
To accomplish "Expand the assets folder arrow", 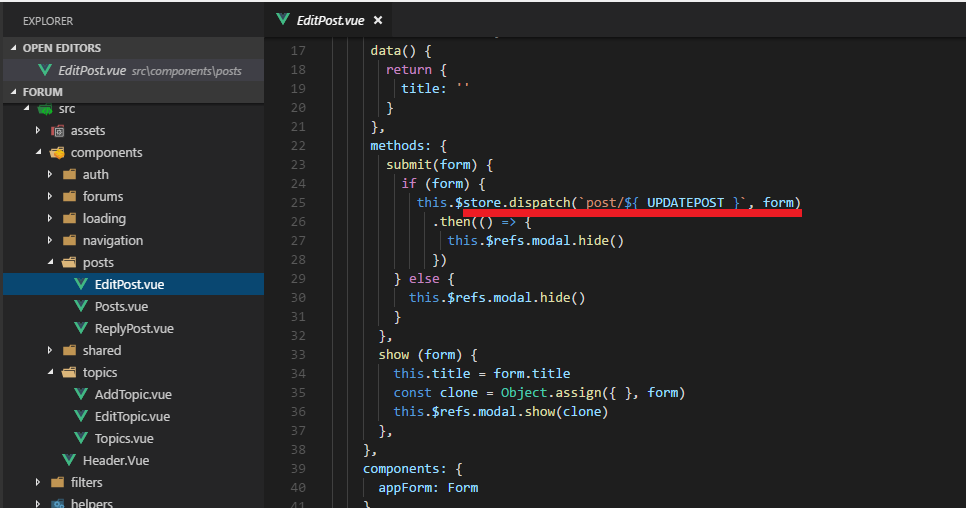I will tap(38, 130).
